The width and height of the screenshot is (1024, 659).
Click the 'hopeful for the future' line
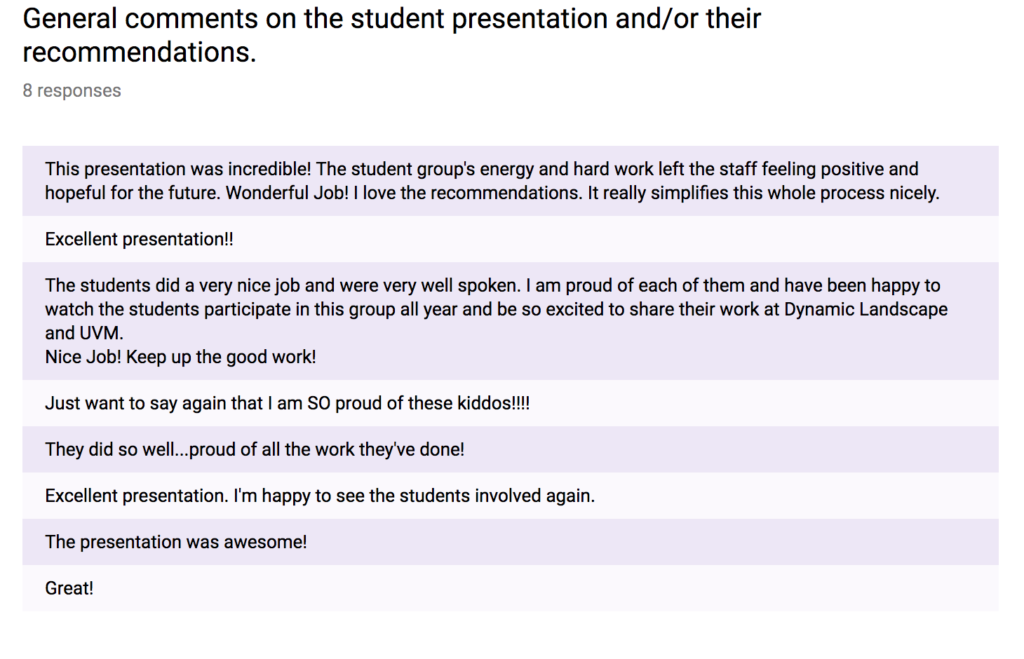coord(492,193)
